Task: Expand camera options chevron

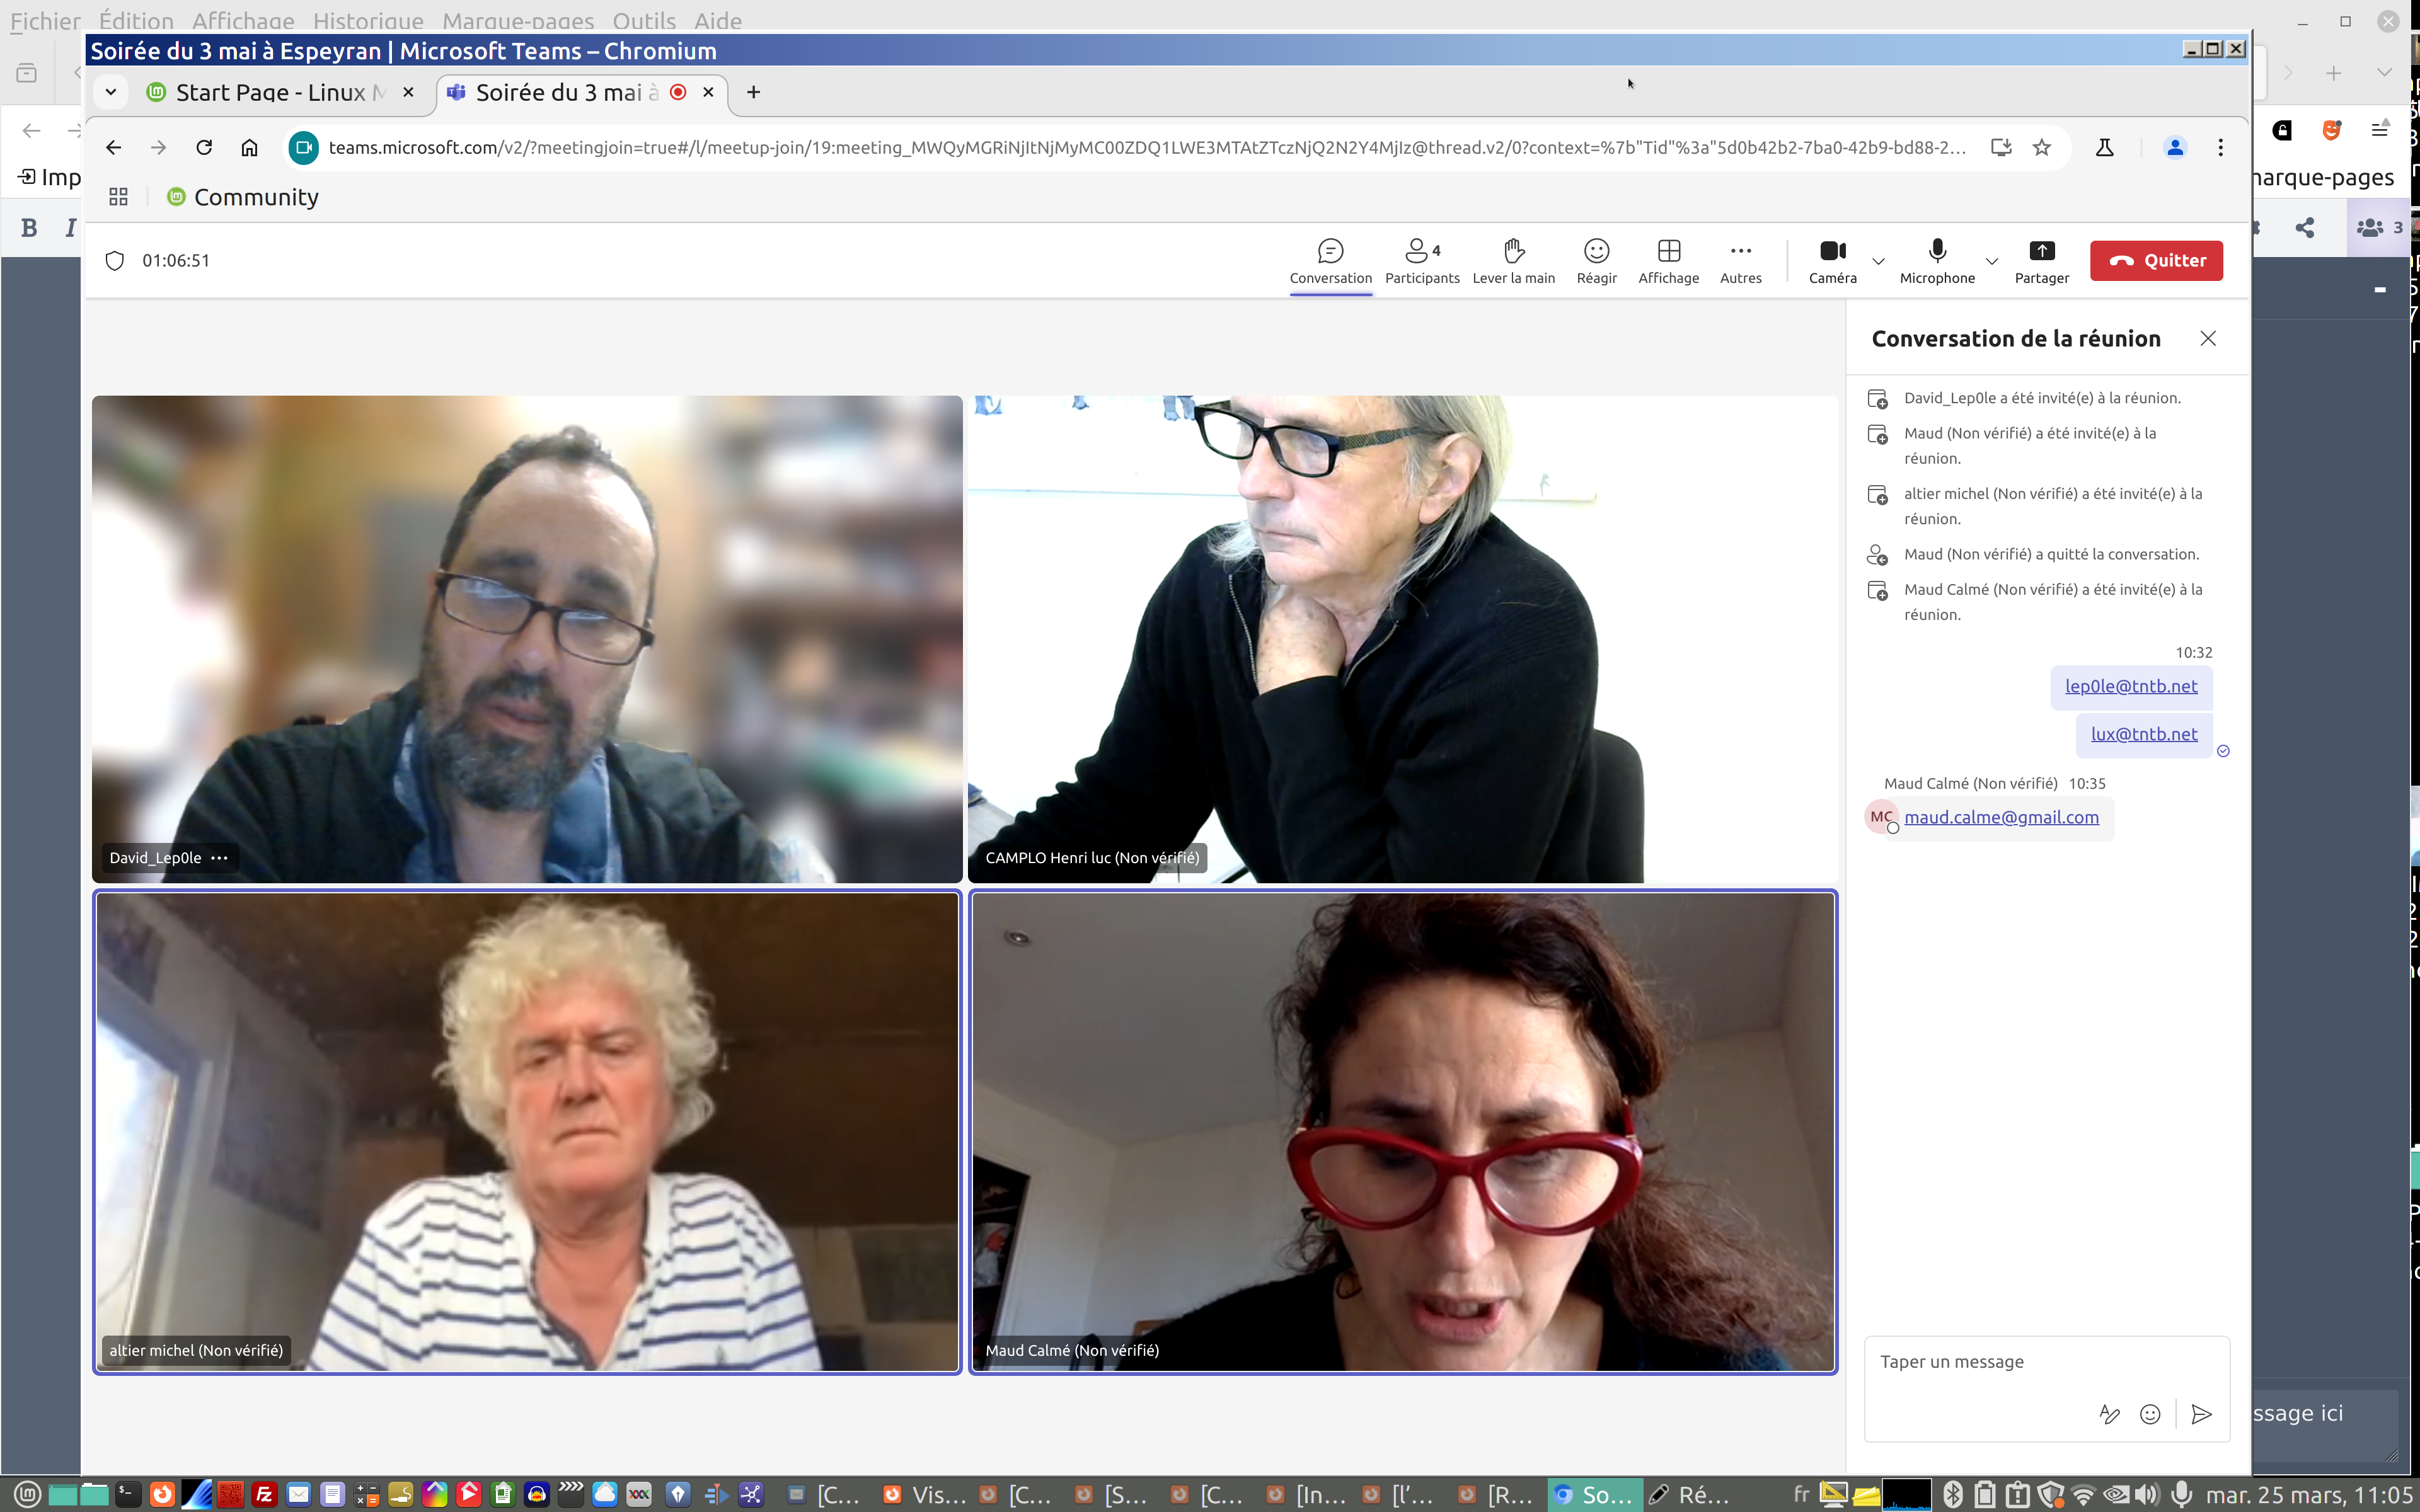Action: pos(1878,261)
